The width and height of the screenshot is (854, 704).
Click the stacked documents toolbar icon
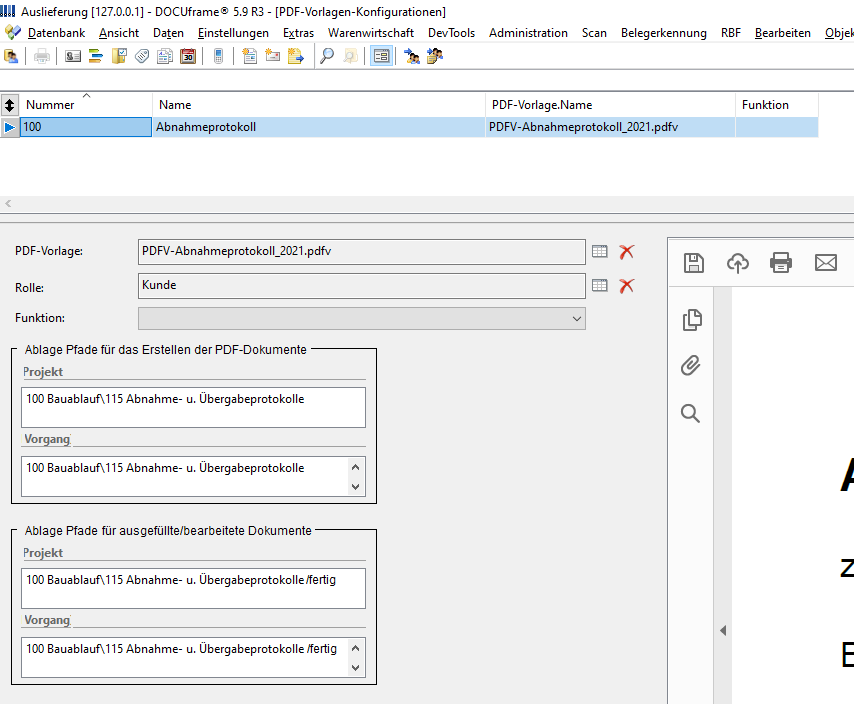(x=164, y=56)
